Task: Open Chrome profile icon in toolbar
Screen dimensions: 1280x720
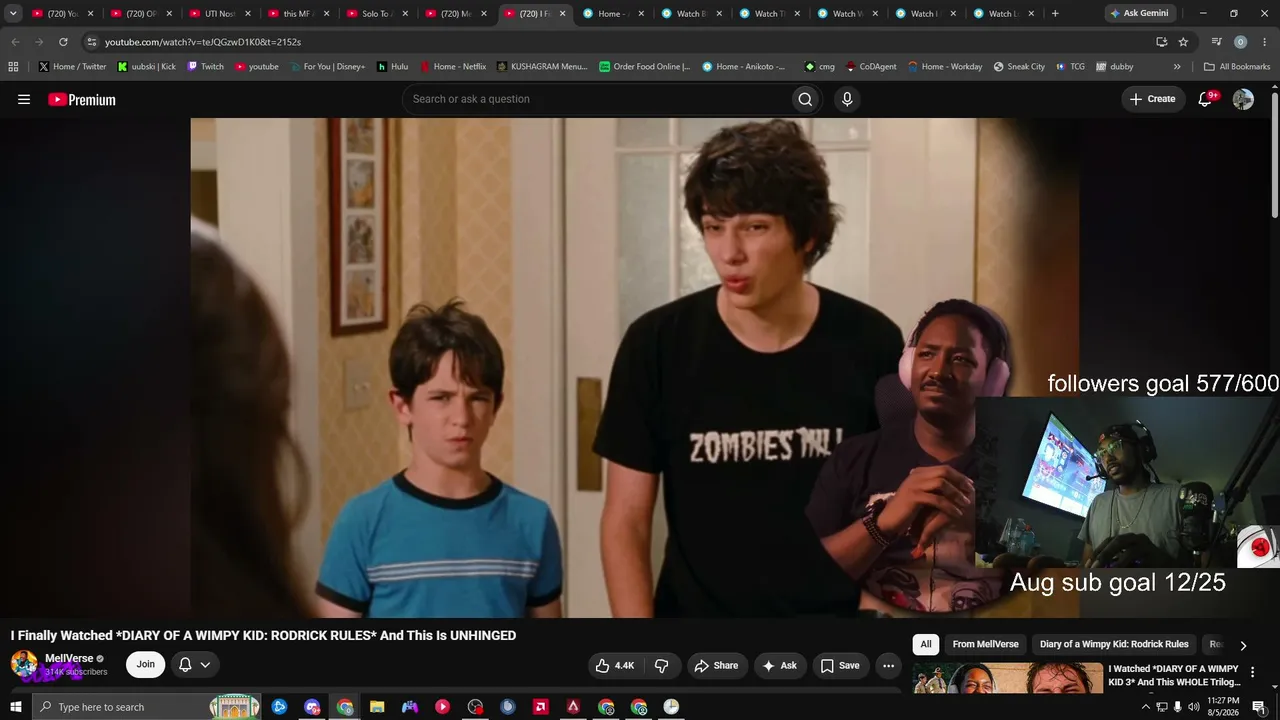Action: tap(1240, 42)
